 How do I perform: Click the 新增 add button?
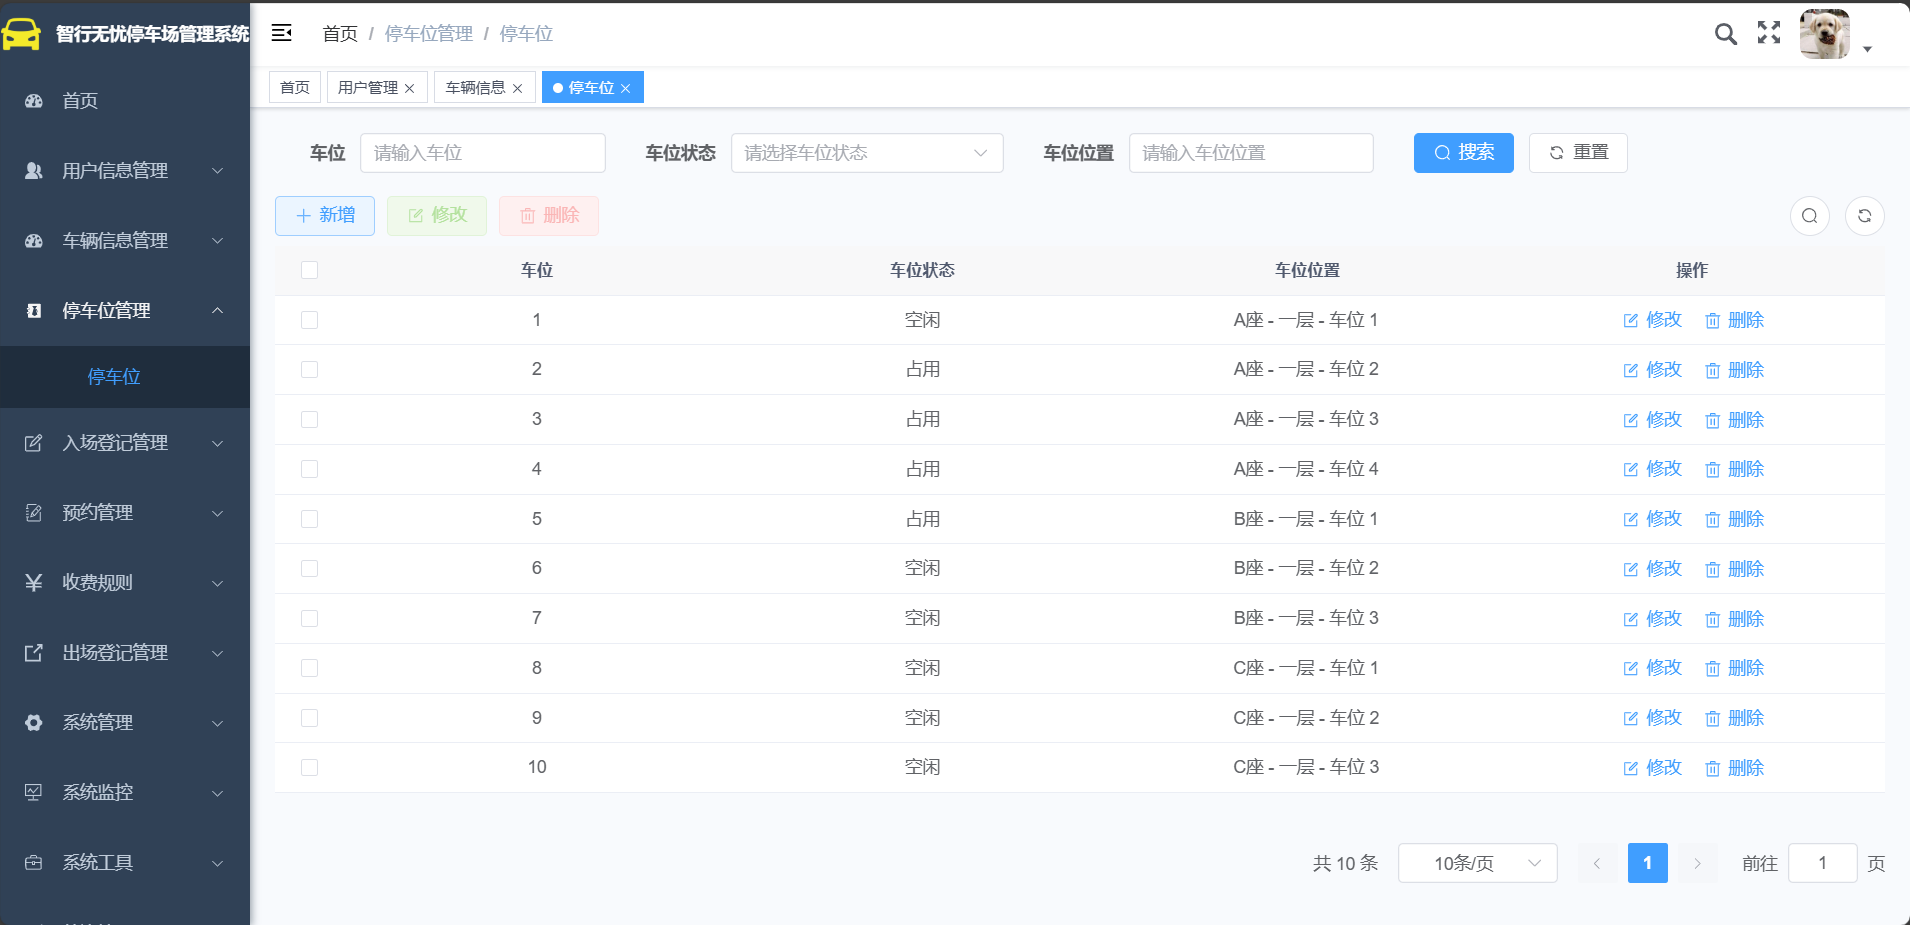325,216
